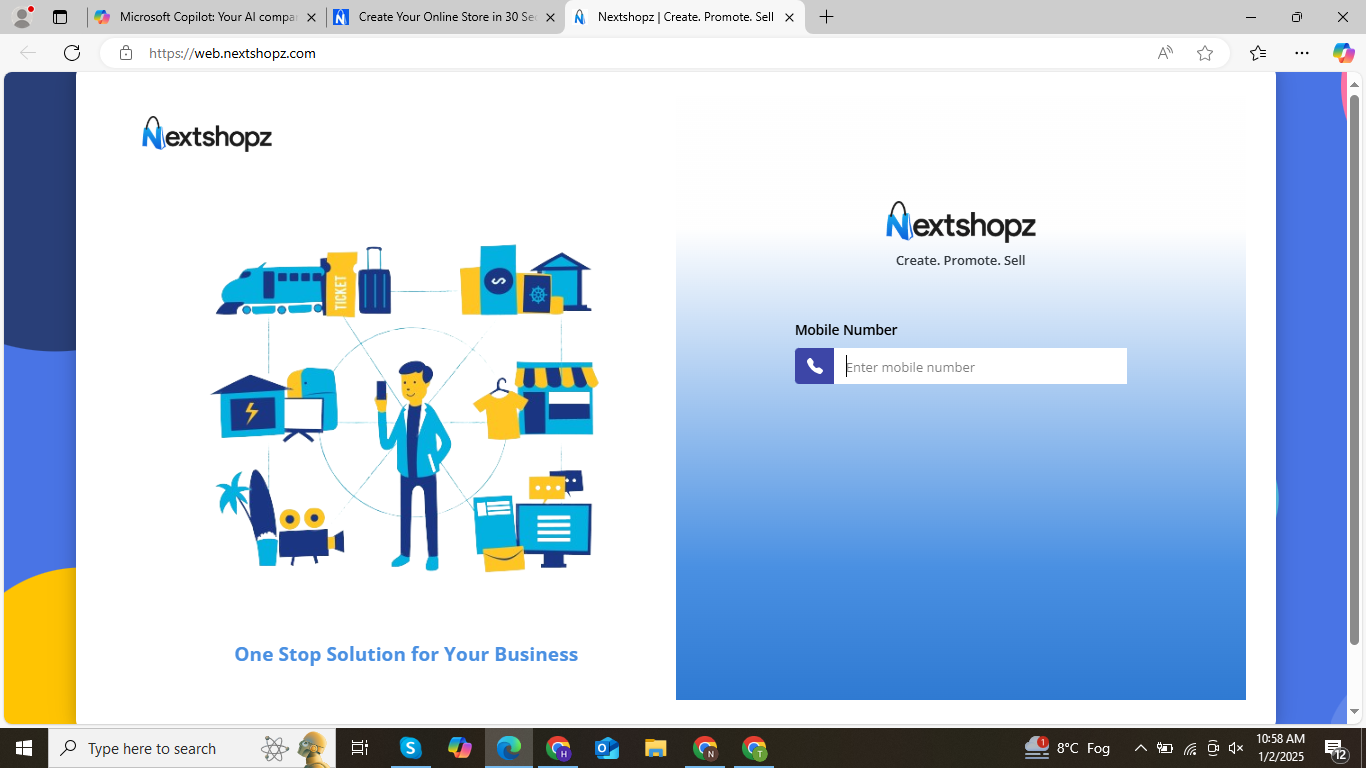Open the Chrome profile T taskbar icon
Screen dimensions: 1366x768
(x=754, y=748)
